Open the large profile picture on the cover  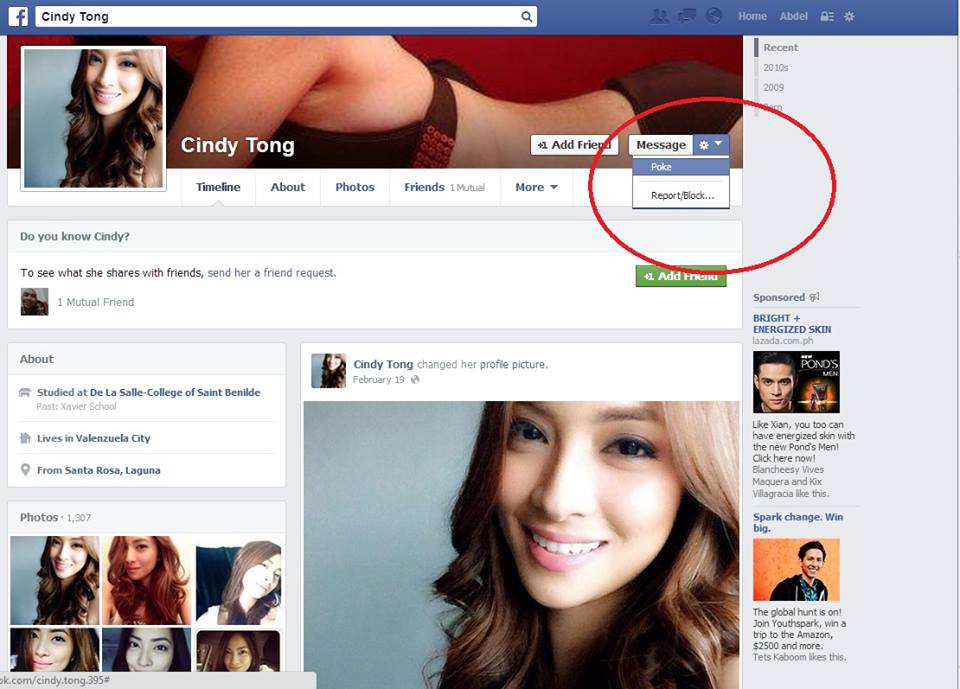(x=94, y=118)
